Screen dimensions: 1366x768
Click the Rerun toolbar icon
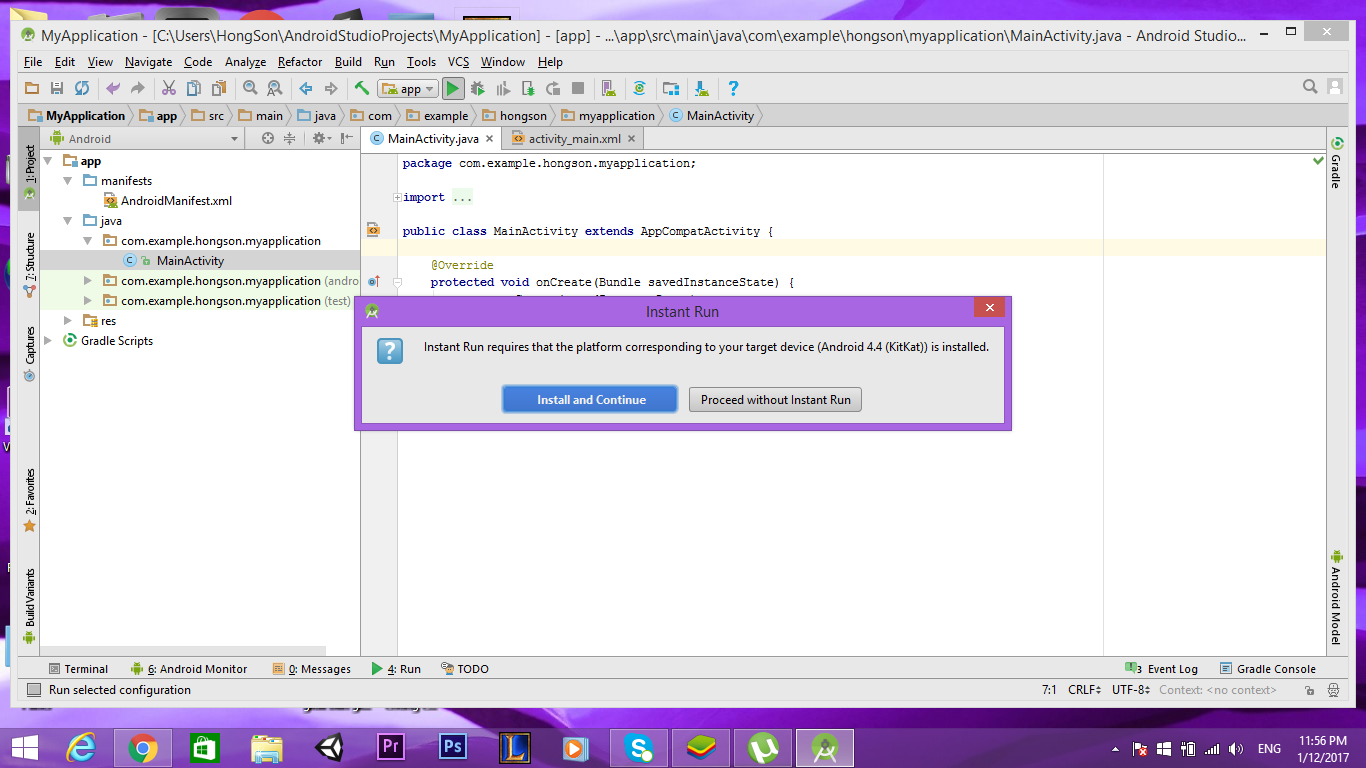[x=552, y=88]
